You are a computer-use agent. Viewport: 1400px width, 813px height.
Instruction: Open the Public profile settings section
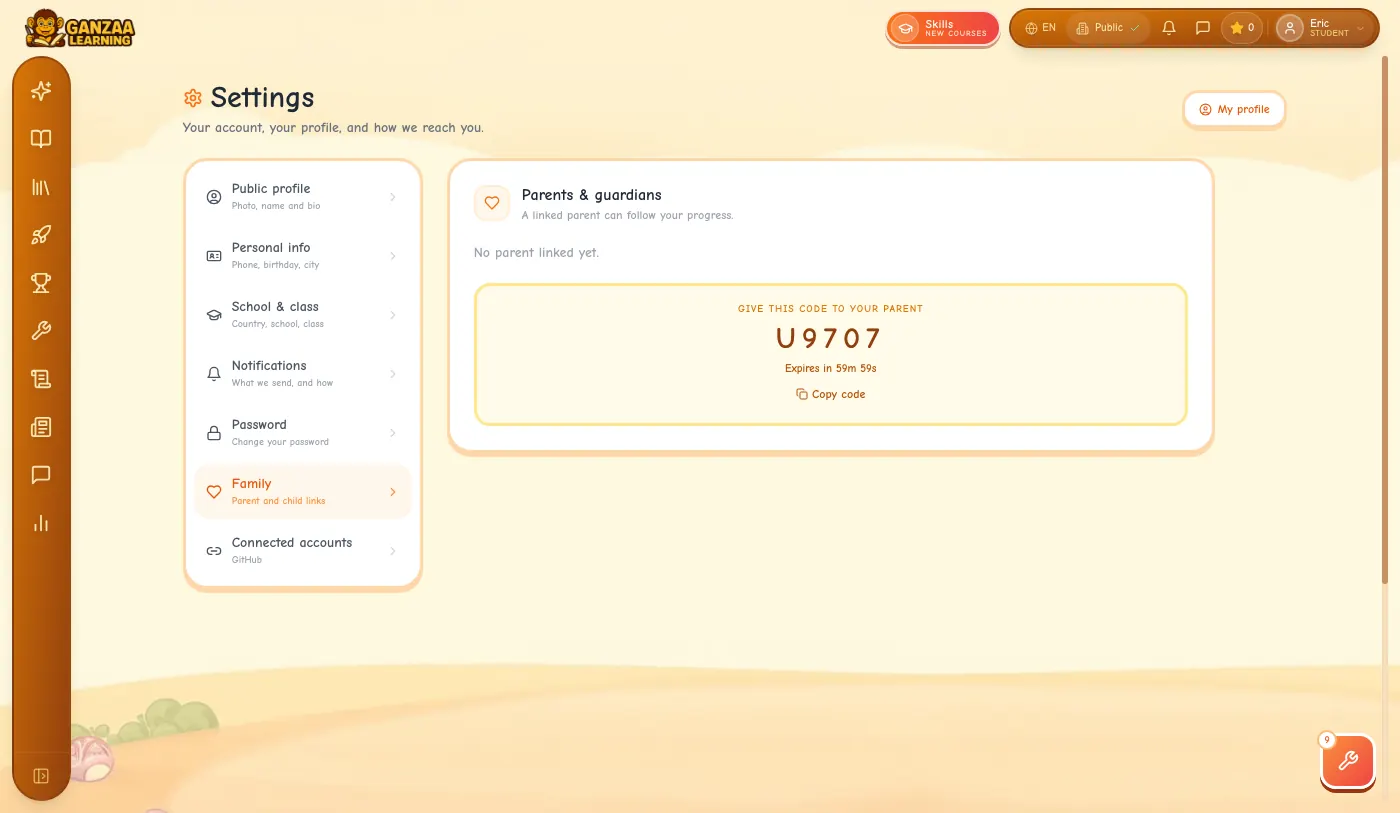(x=303, y=197)
